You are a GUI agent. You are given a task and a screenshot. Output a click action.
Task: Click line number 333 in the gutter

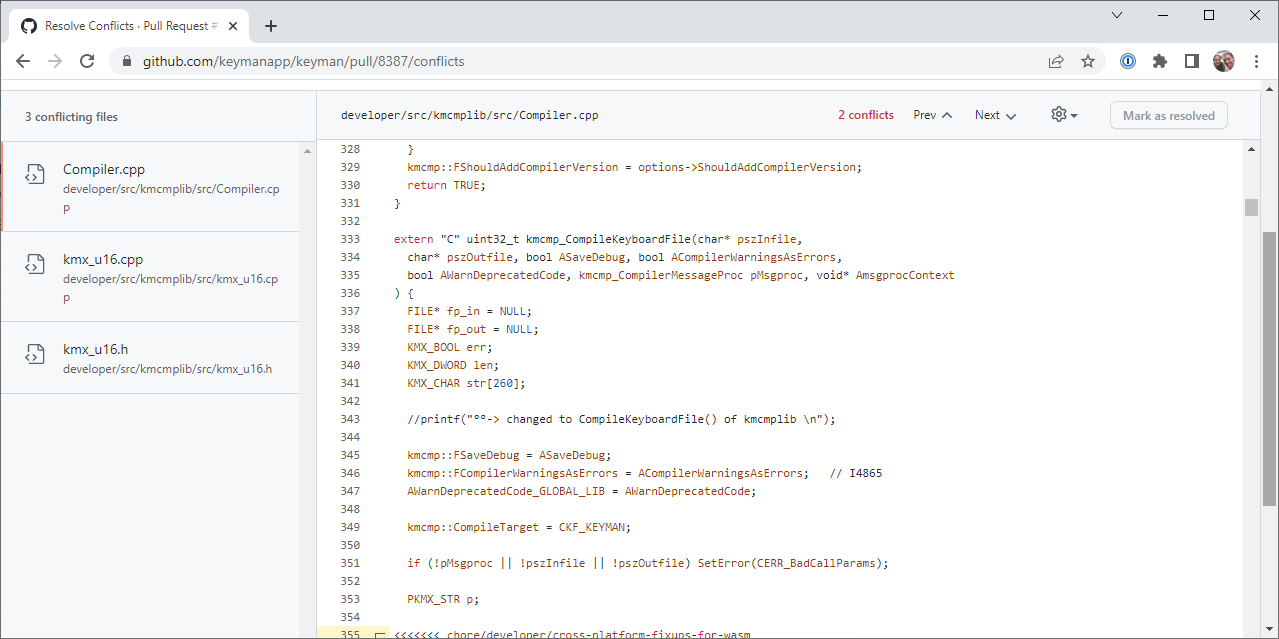coord(350,239)
